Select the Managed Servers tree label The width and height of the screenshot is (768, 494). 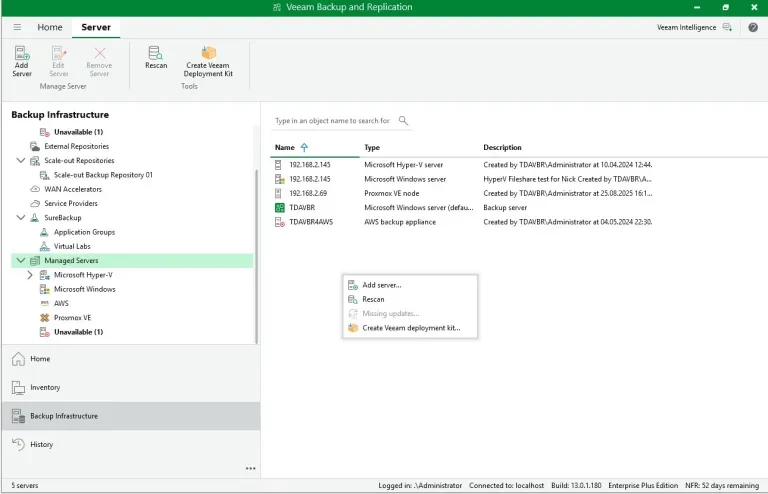pos(71,260)
